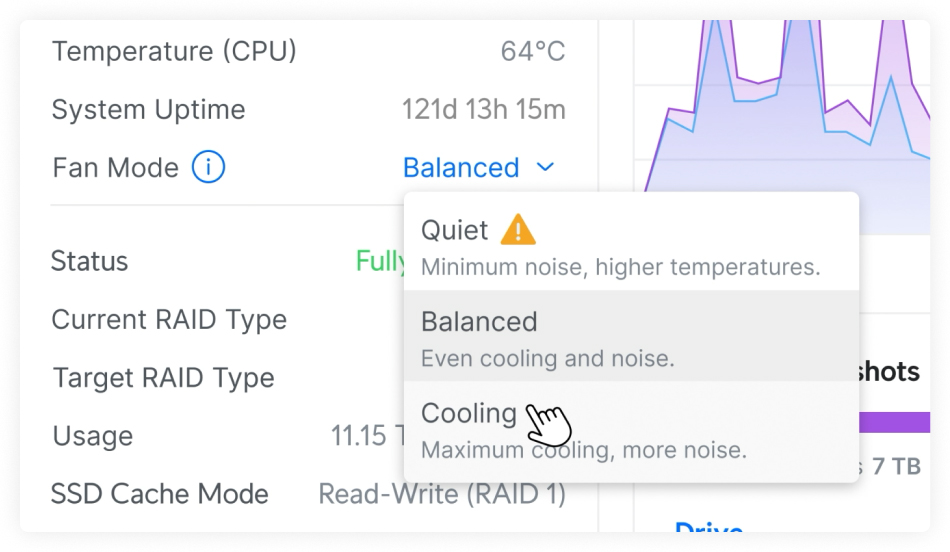This screenshot has width=950, height=552.
Task: Click the Temperature (CPU) label
Action: [174, 51]
